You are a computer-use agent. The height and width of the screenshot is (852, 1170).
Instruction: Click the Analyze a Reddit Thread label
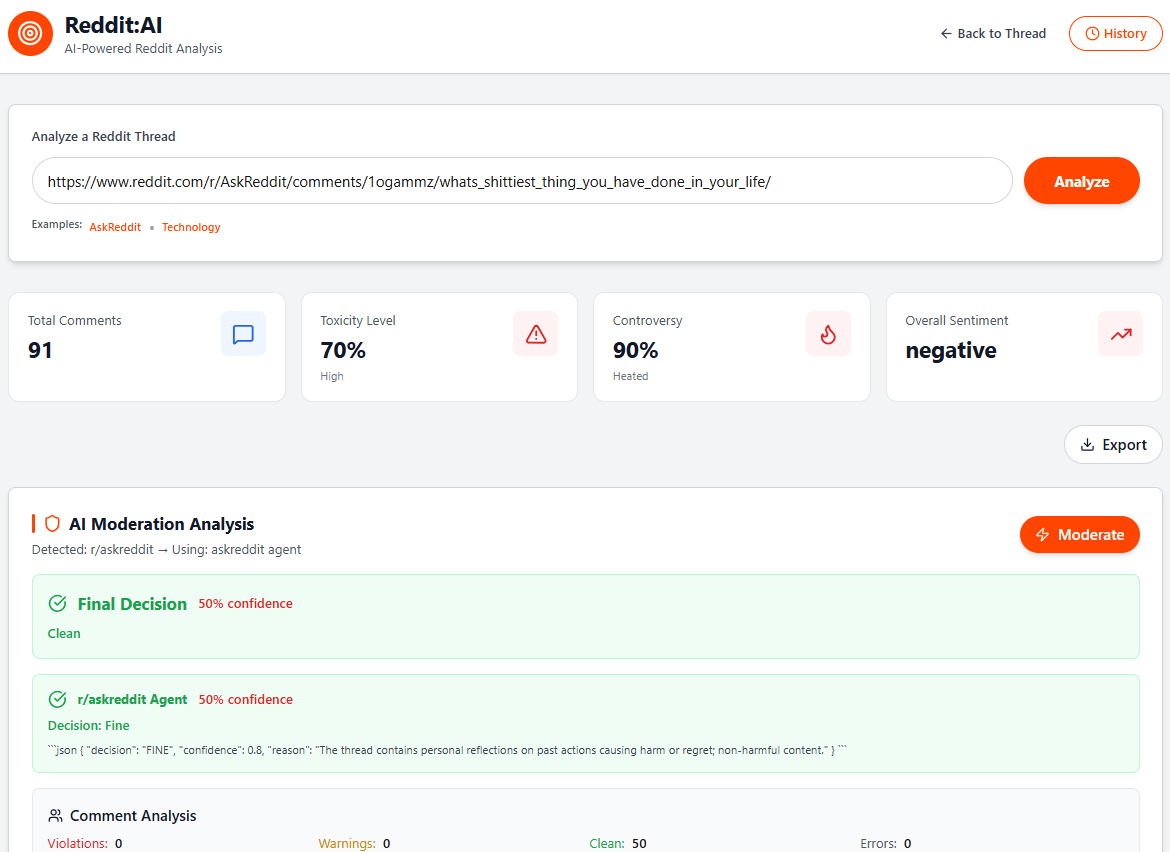tap(104, 137)
